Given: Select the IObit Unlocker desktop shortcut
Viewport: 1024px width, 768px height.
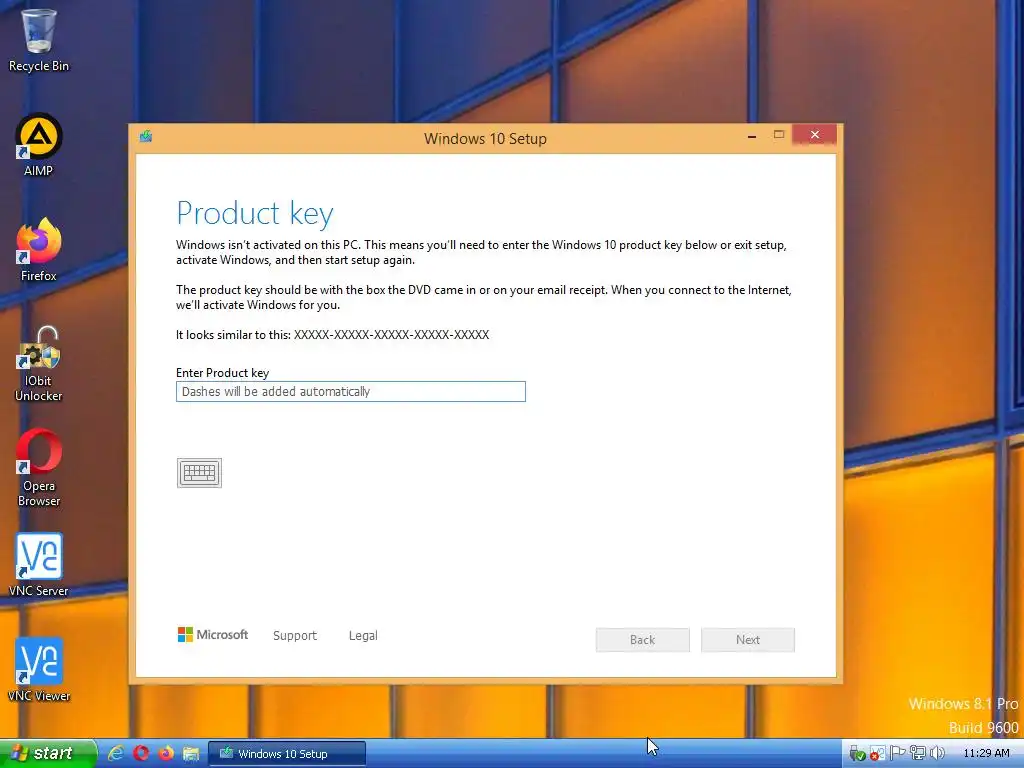Looking at the screenshot, I should pos(39,364).
